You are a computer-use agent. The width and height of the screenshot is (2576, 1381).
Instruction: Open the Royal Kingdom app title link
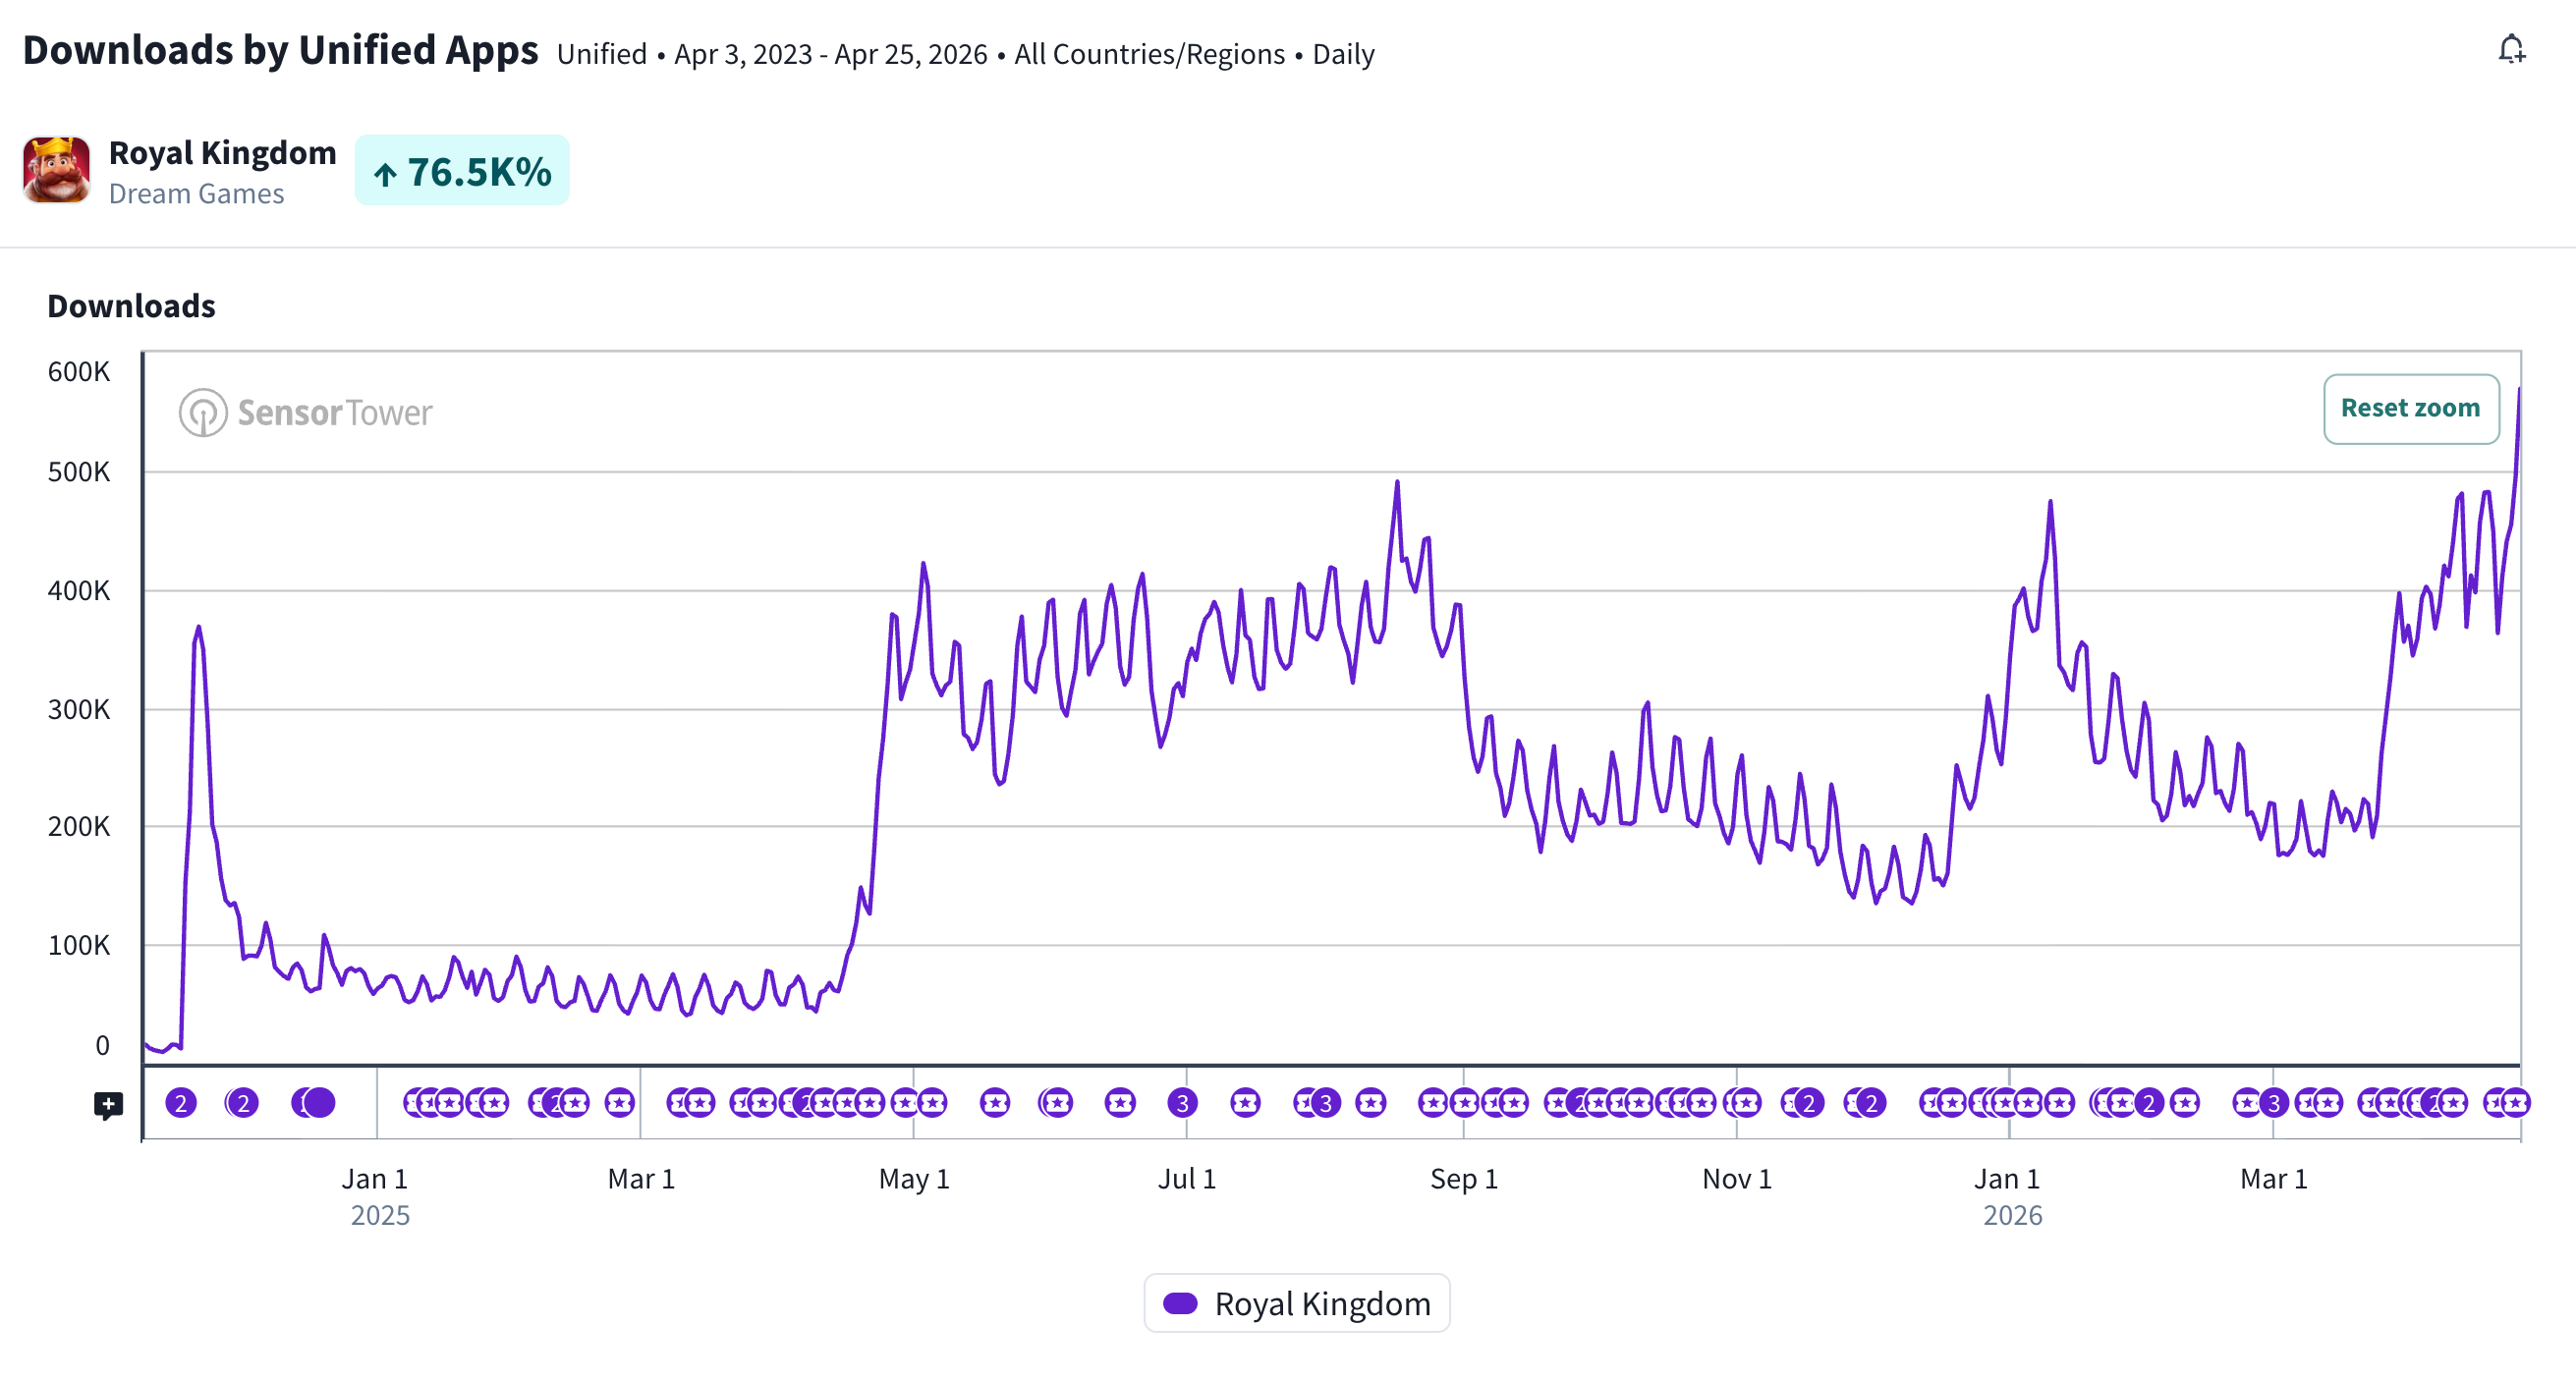click(x=222, y=152)
